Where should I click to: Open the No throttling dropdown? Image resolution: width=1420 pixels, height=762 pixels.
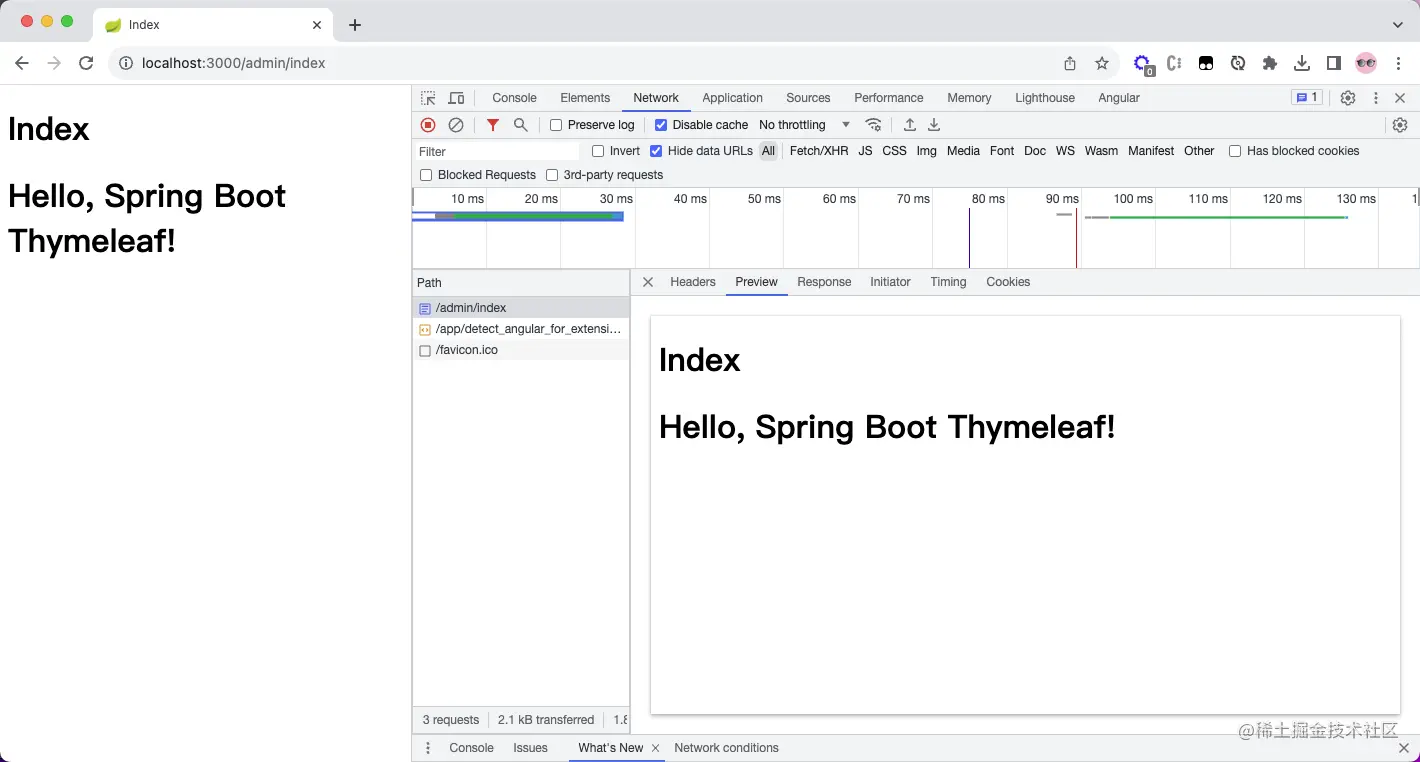coord(804,125)
